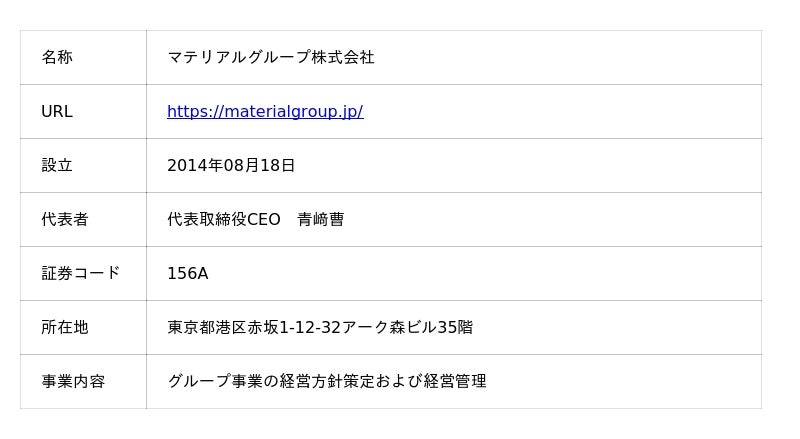Select the 証券コード label cell

coord(81,274)
